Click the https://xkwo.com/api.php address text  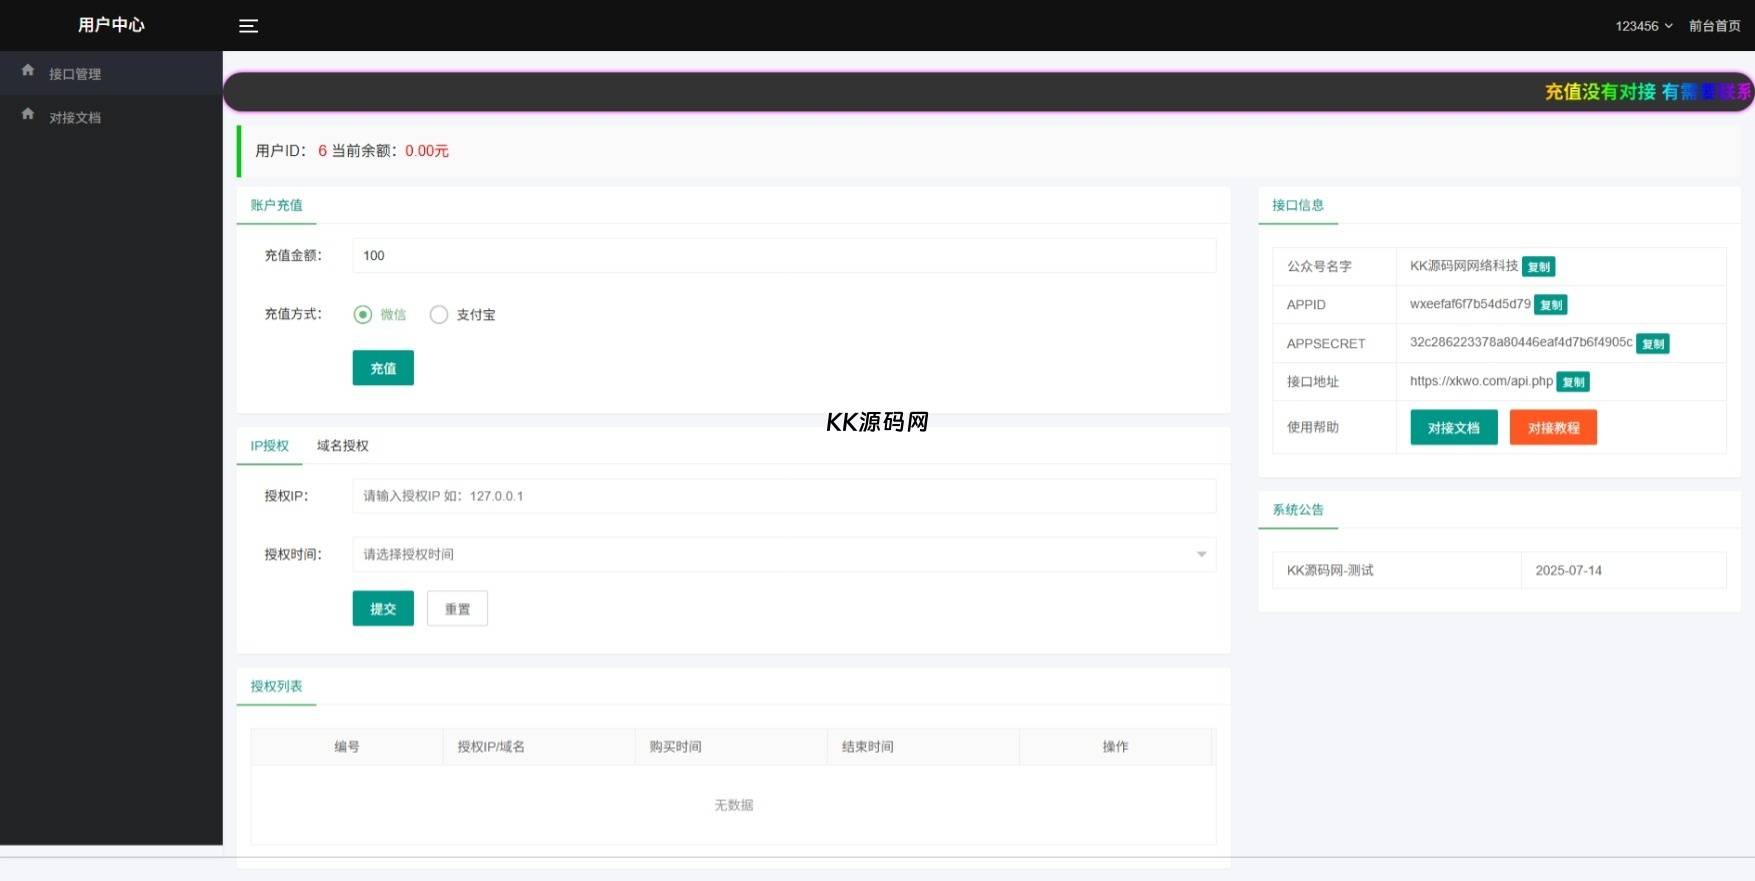(x=1481, y=381)
